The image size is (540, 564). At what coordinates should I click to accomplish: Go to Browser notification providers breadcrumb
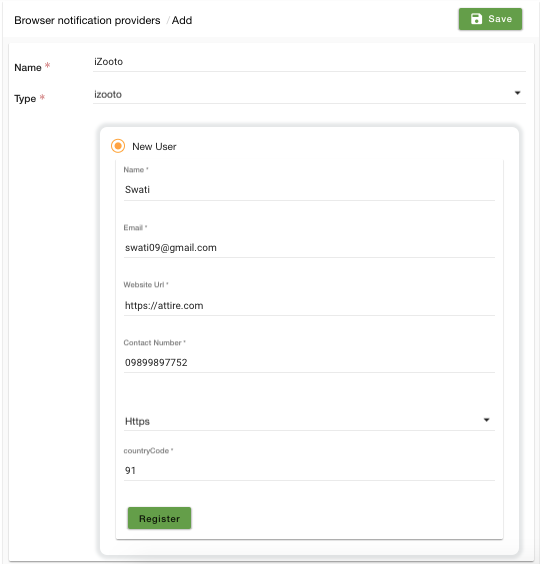[87, 20]
